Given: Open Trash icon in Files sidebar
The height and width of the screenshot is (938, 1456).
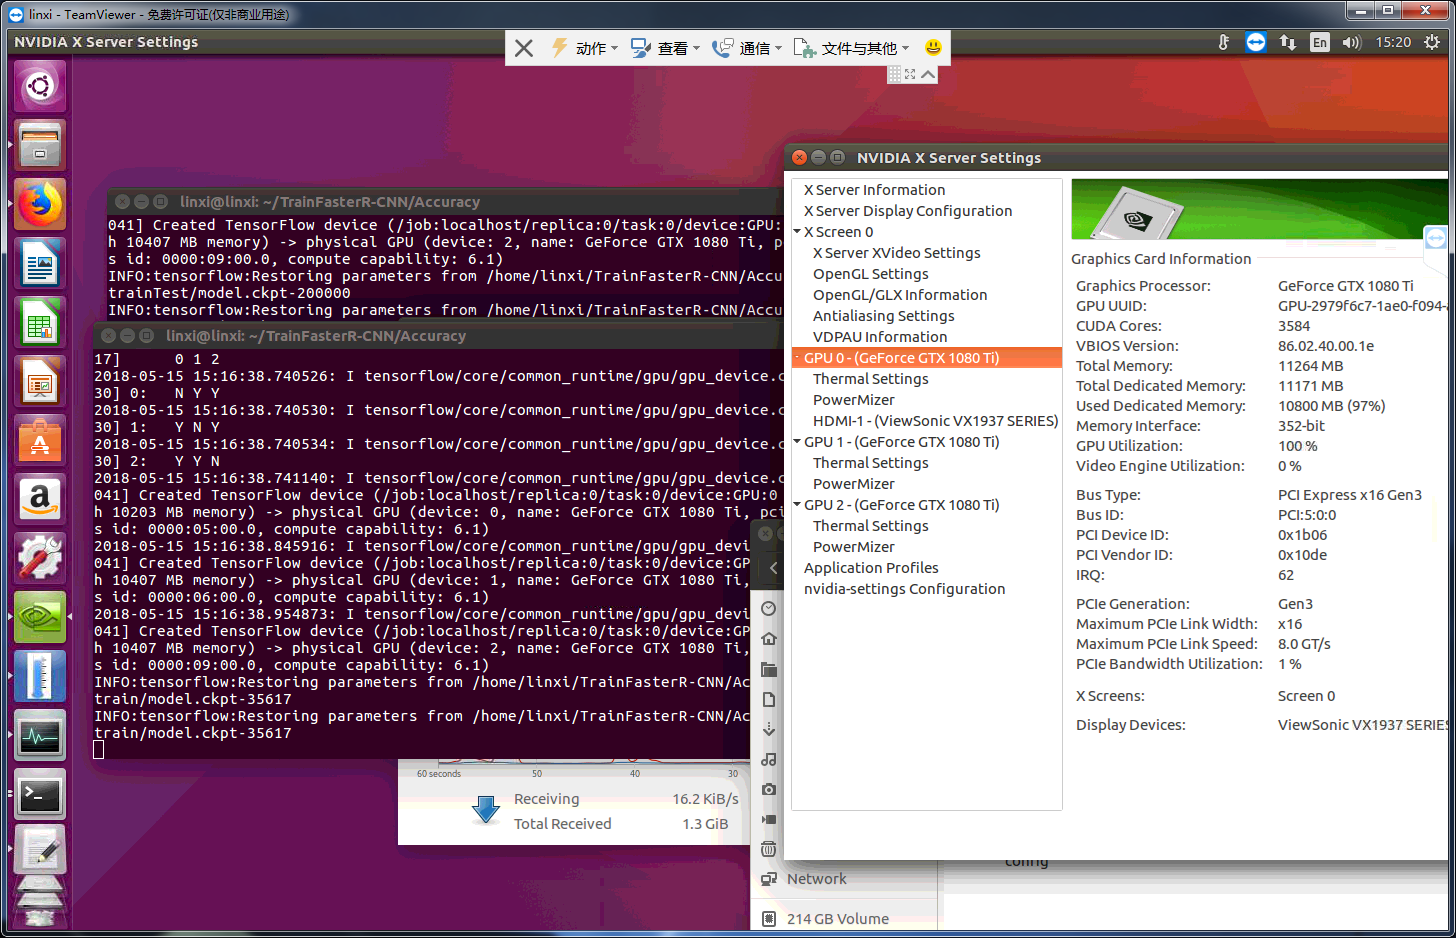Looking at the screenshot, I should pos(769,849).
